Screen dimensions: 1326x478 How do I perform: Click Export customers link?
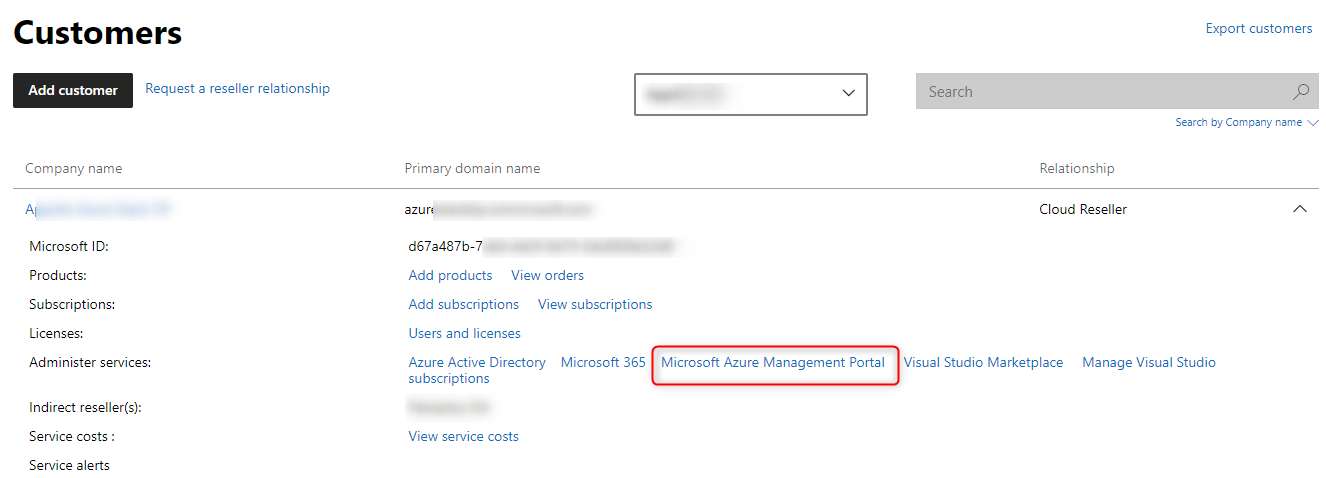1258,28
